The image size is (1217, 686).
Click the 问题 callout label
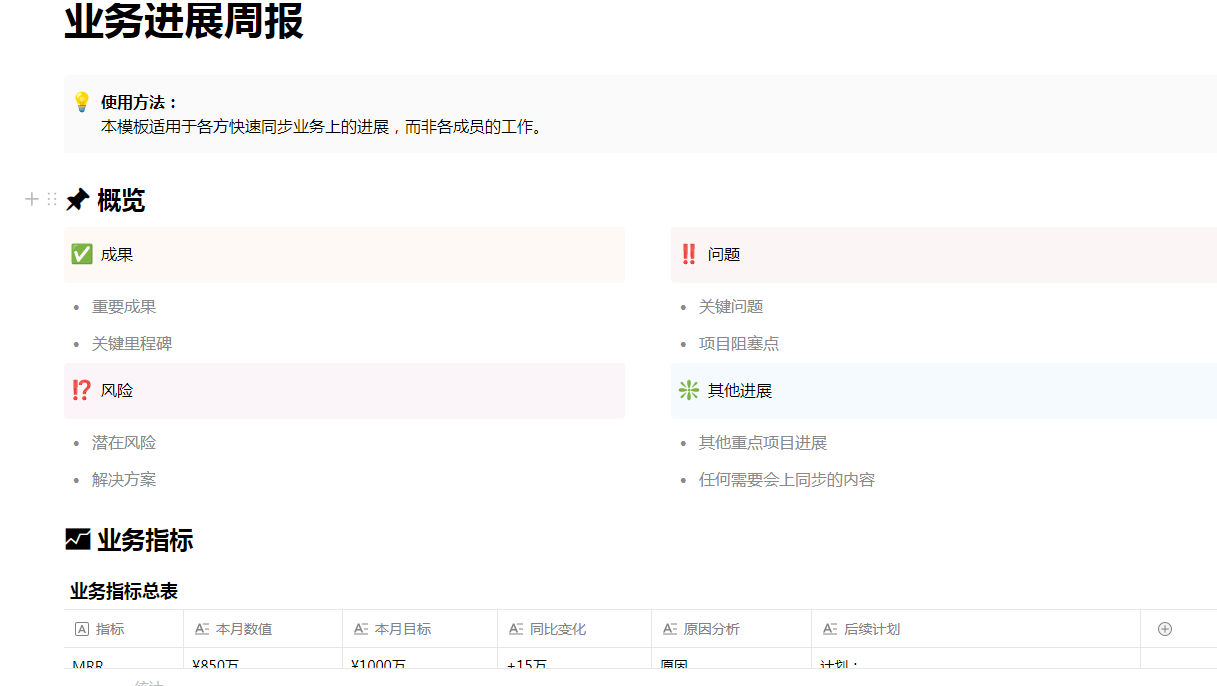[x=724, y=255]
